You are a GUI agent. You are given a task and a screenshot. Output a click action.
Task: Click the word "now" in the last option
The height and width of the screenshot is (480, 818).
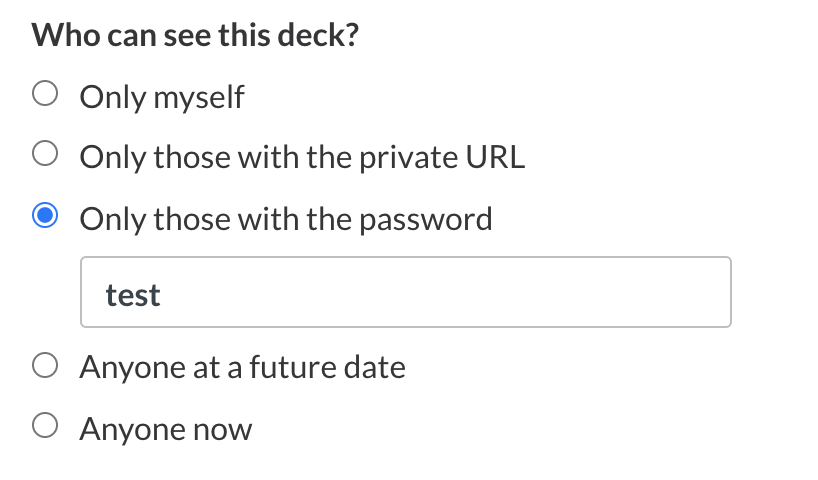[222, 430]
